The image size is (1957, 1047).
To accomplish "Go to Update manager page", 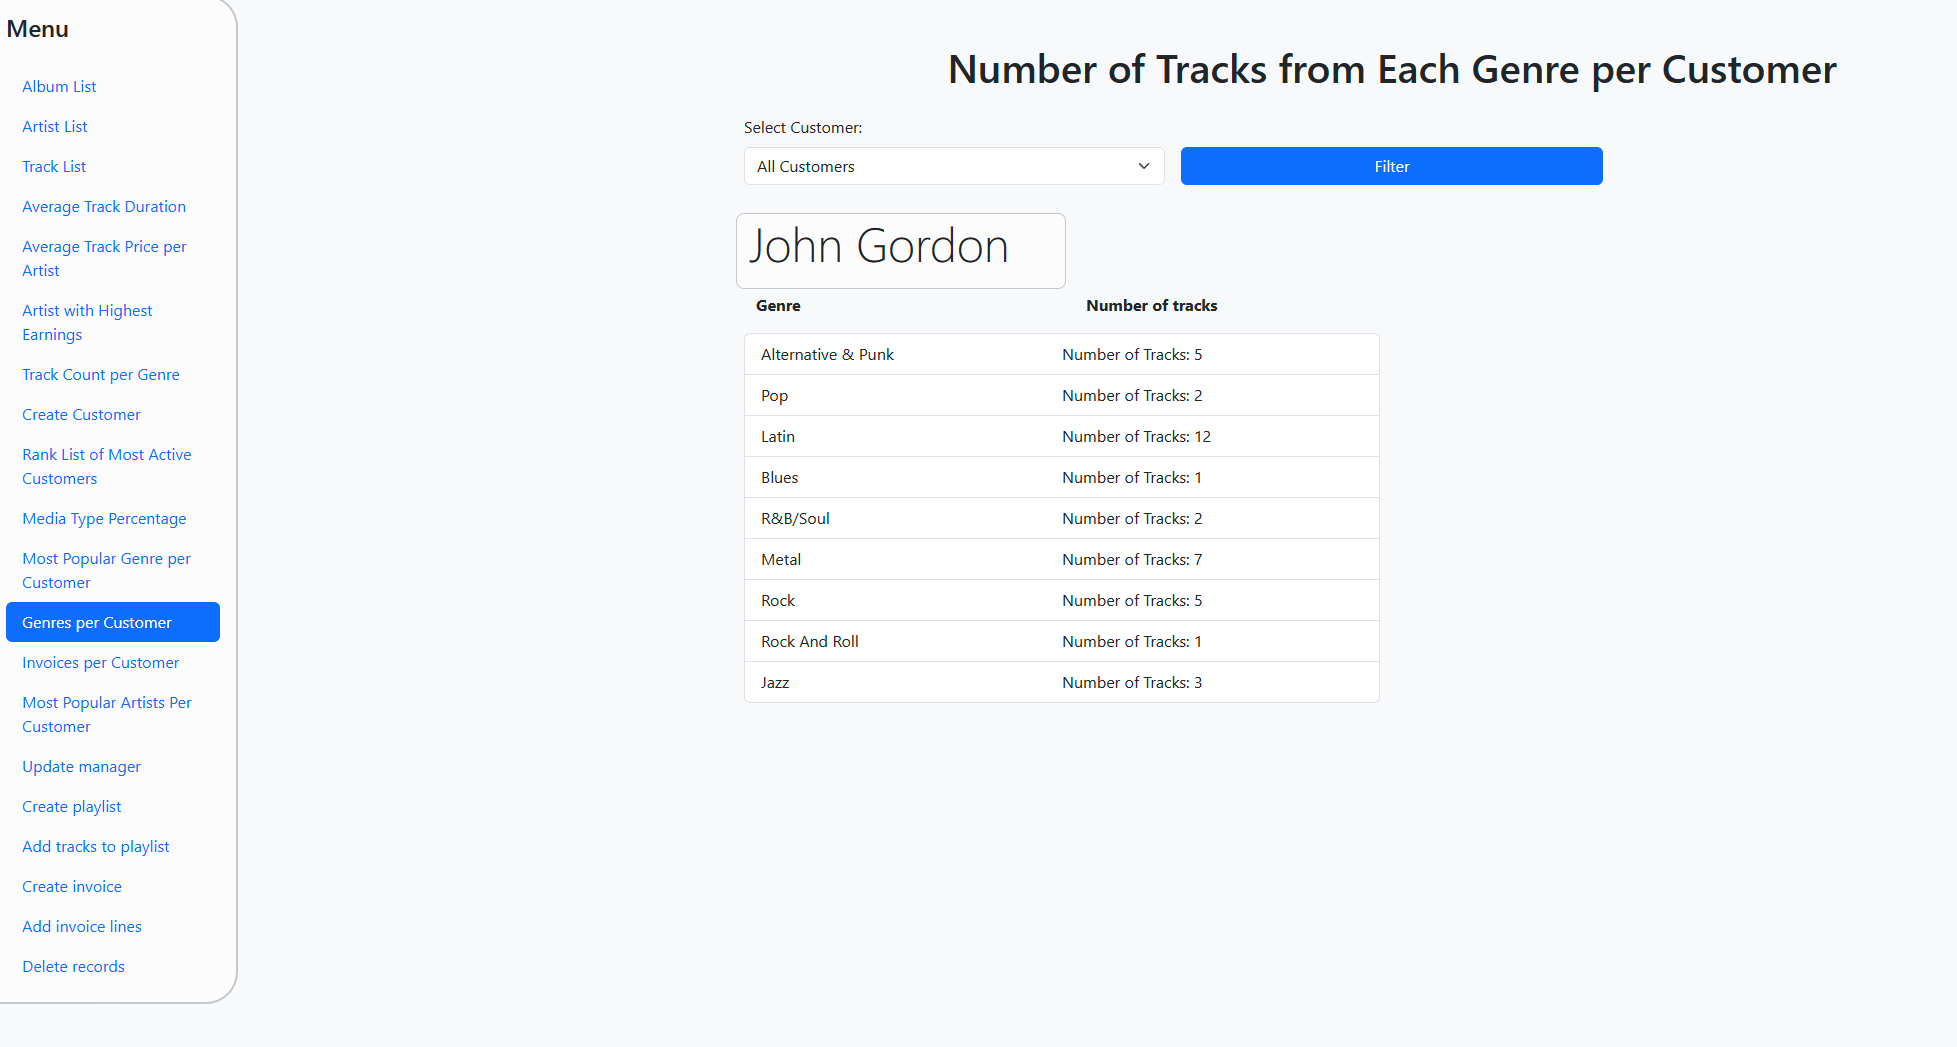I will pyautogui.click(x=81, y=767).
